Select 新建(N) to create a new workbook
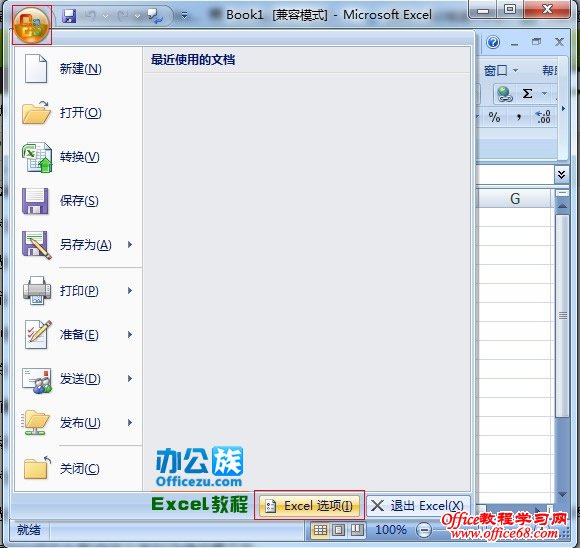This screenshot has height=548, width=580. pyautogui.click(x=78, y=69)
